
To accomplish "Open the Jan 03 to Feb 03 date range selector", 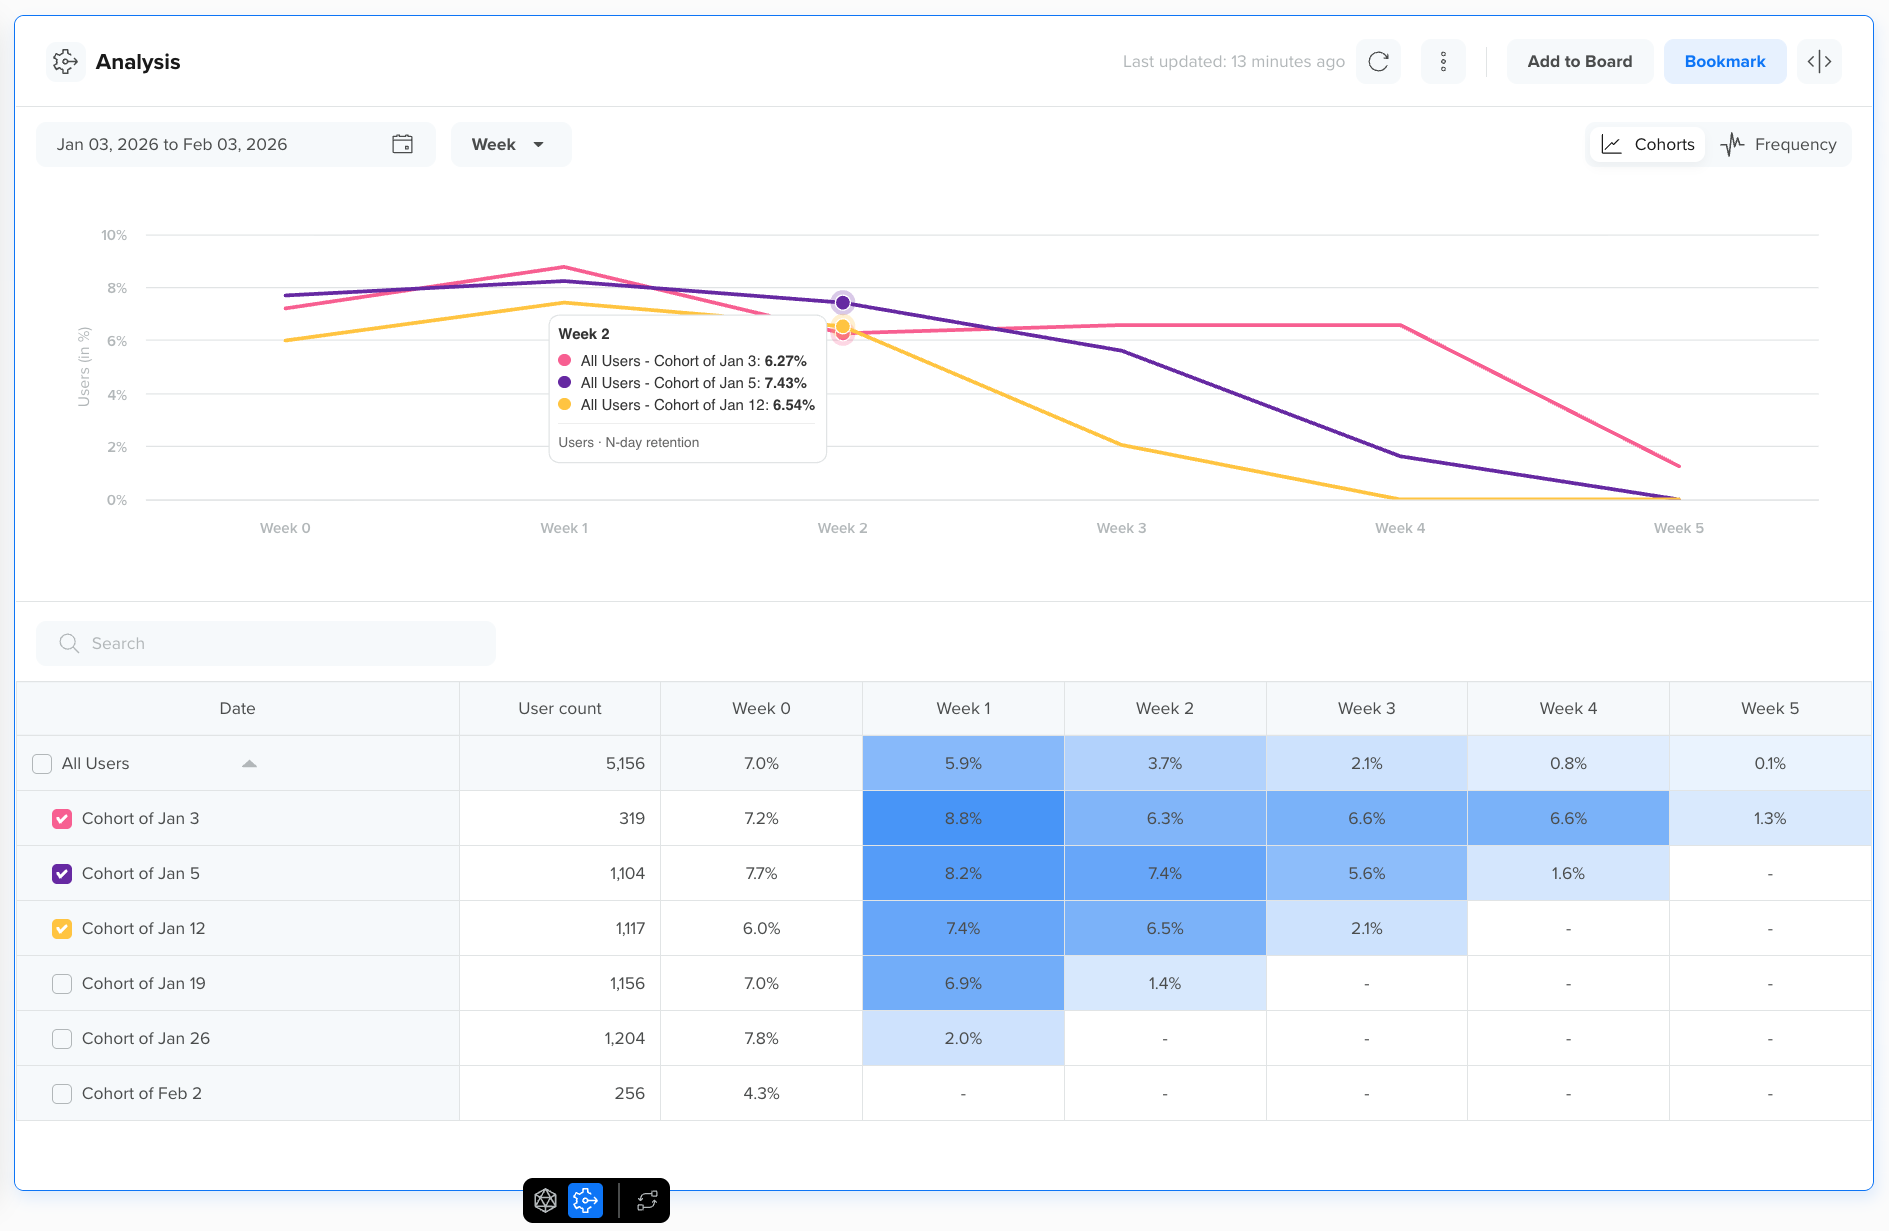I will 236,144.
